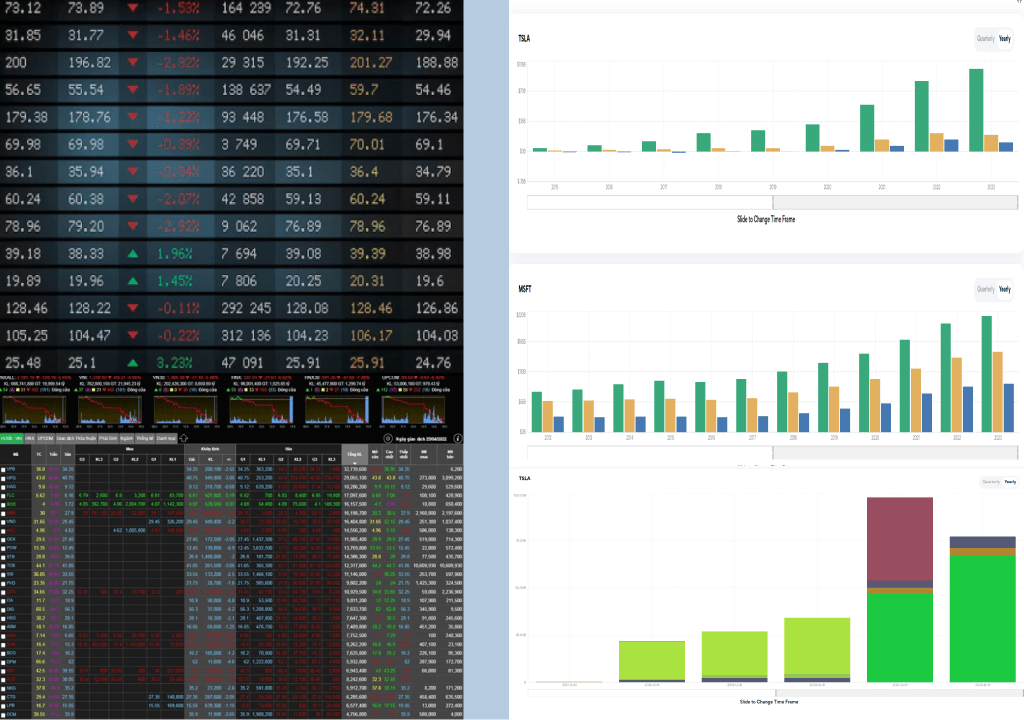Open the 'Thống kê' tab
The height and width of the screenshot is (720, 1024).
(145, 438)
